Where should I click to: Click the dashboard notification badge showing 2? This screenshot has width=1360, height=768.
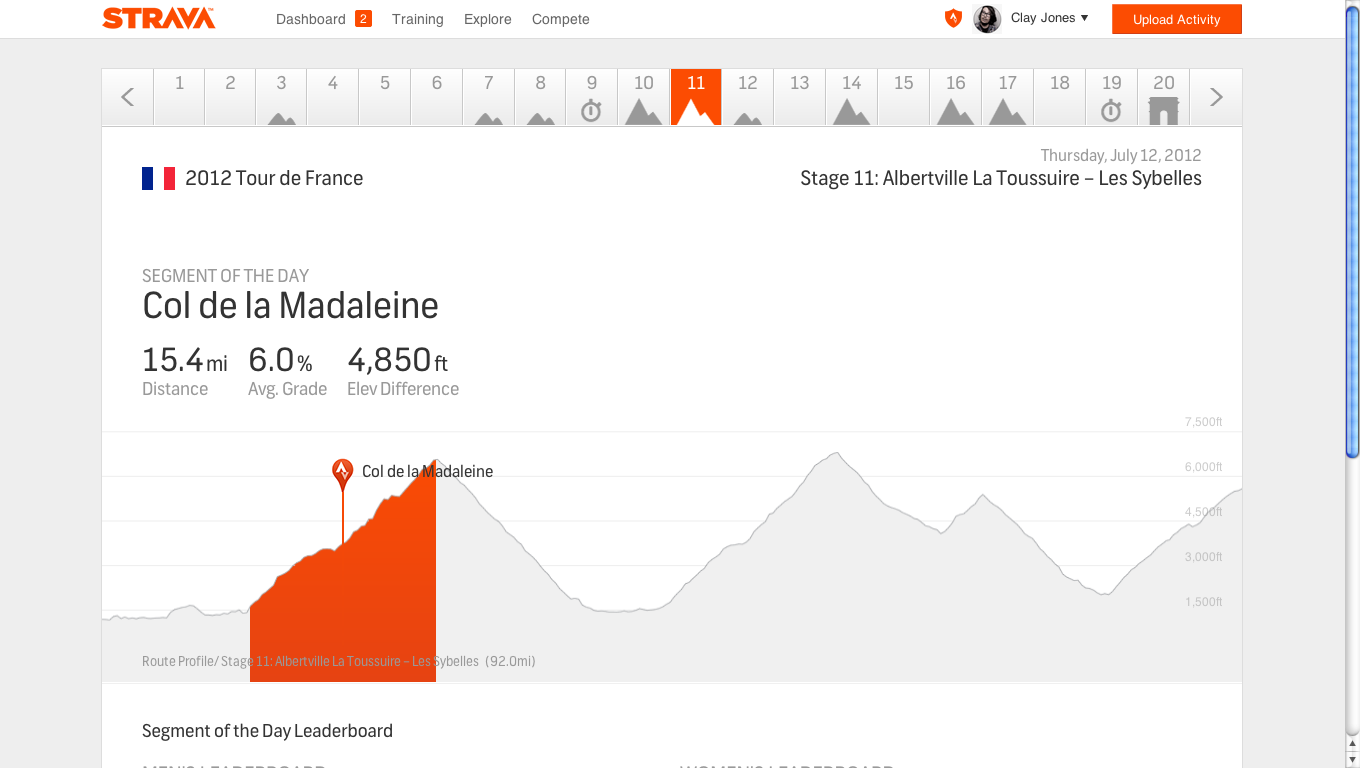(363, 19)
